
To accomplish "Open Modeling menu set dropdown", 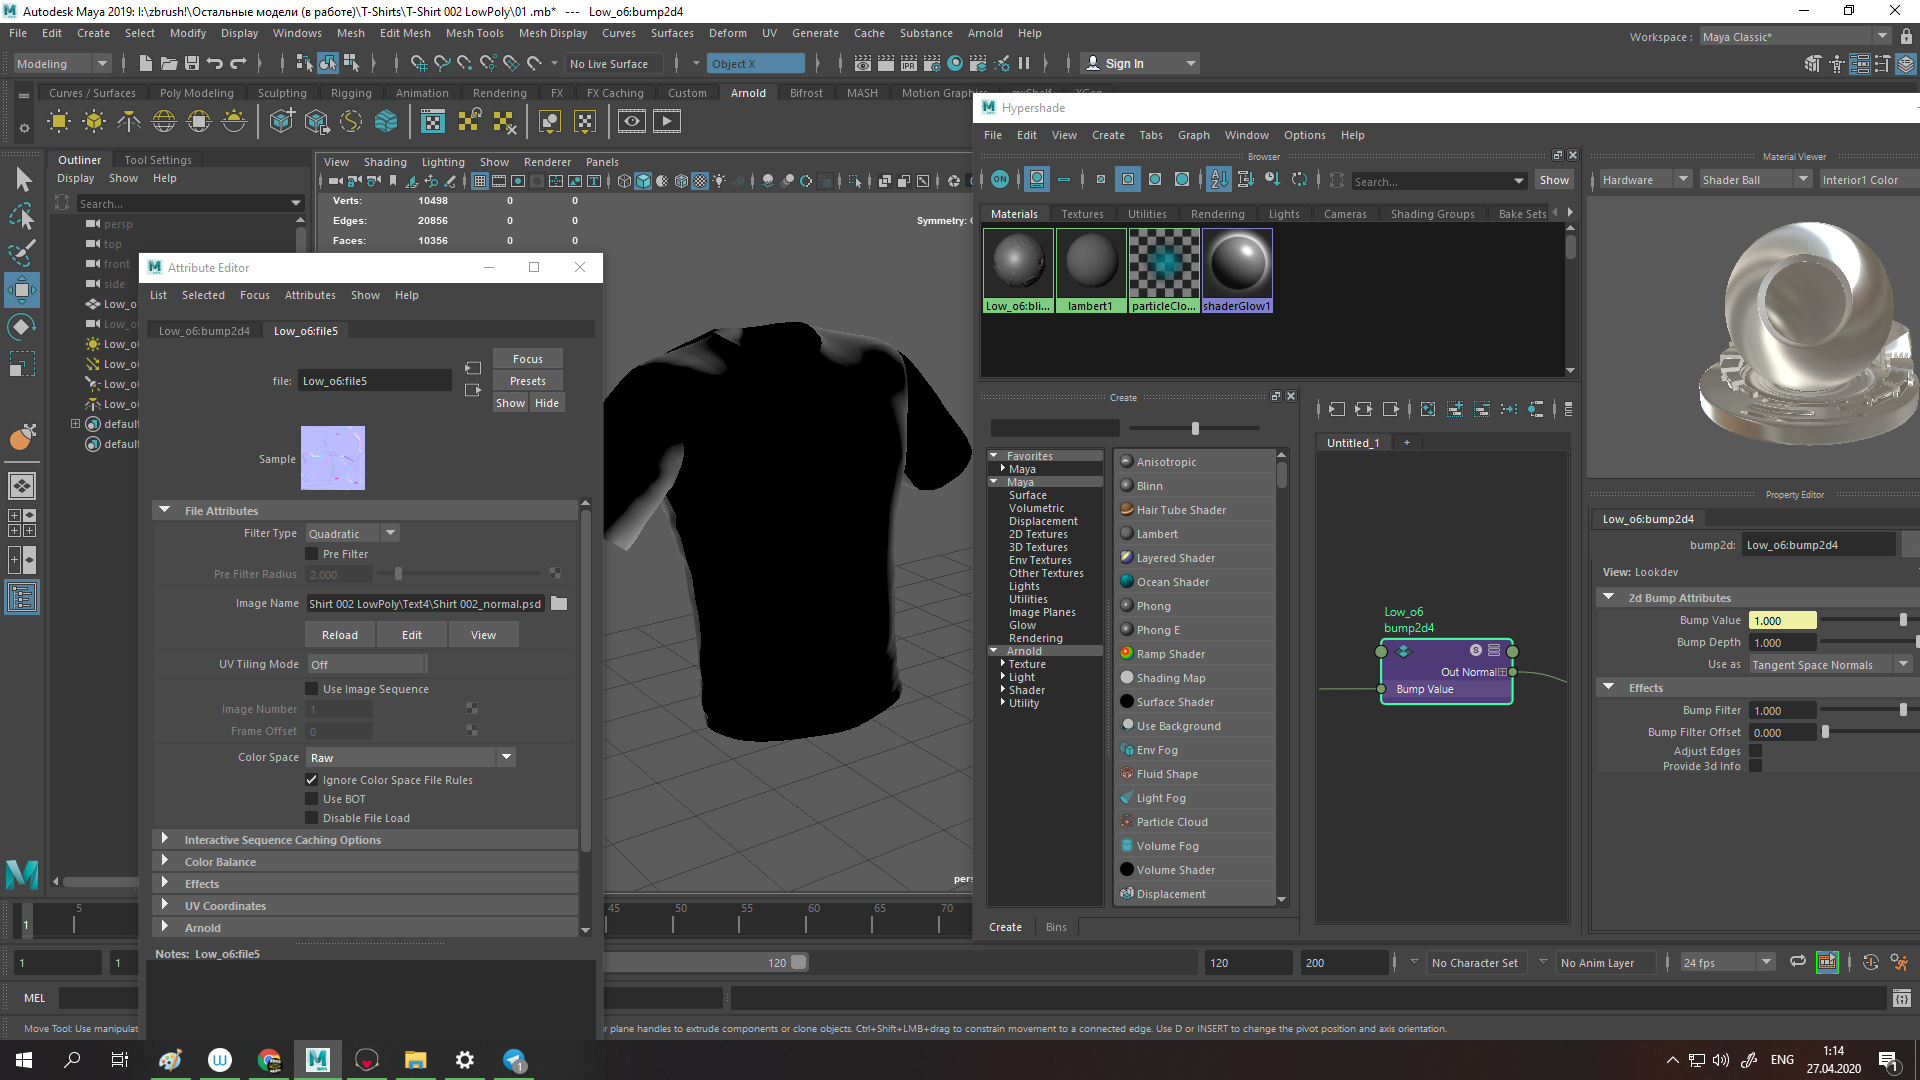I will coord(62,64).
